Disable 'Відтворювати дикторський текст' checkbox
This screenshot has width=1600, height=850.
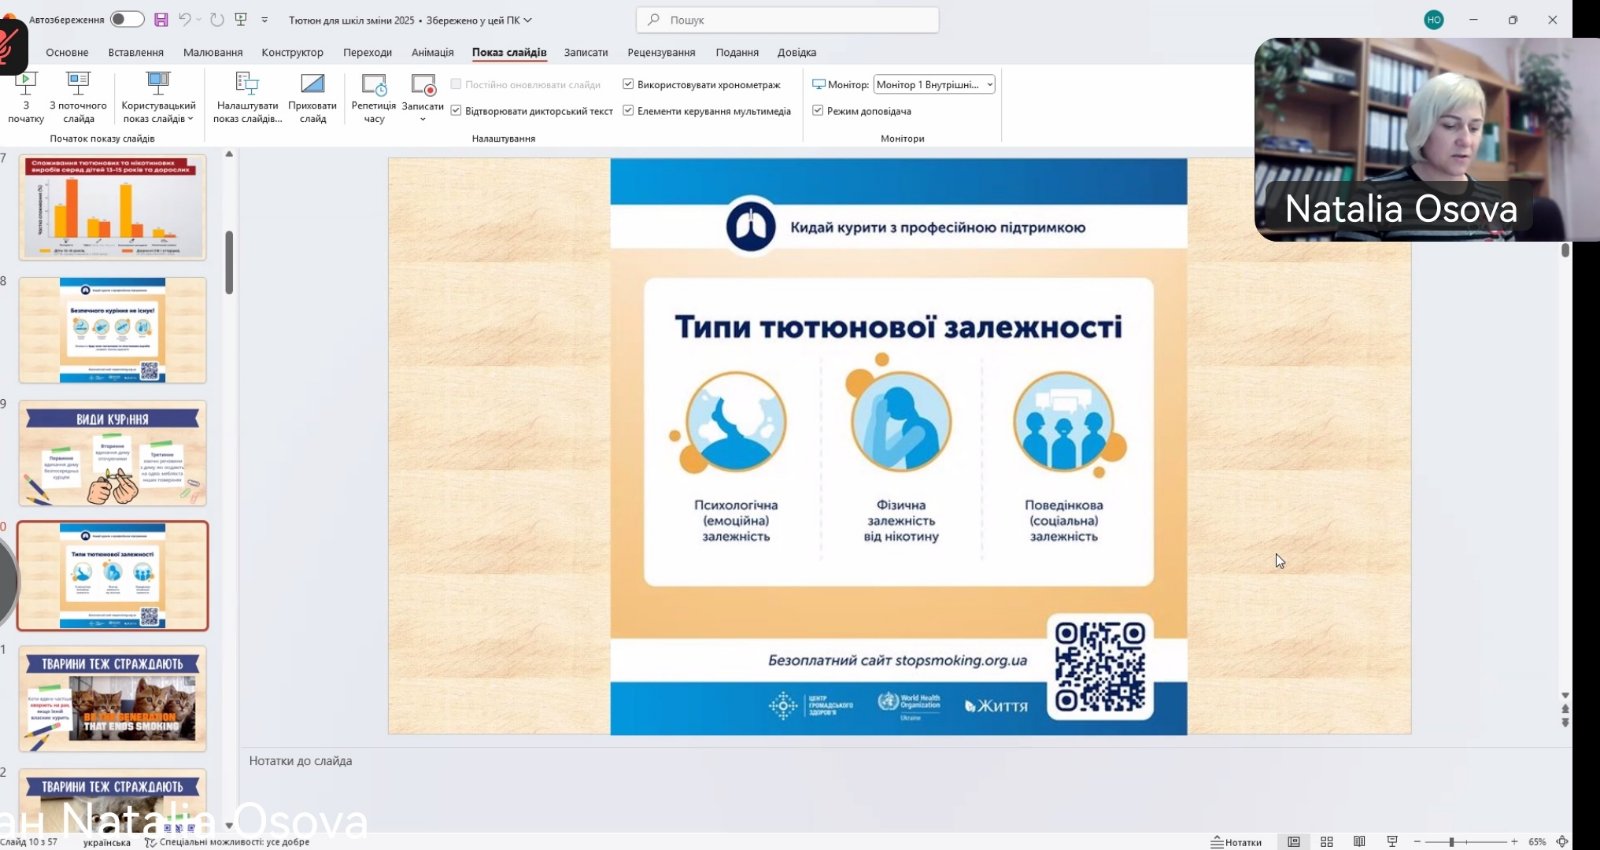click(x=456, y=111)
